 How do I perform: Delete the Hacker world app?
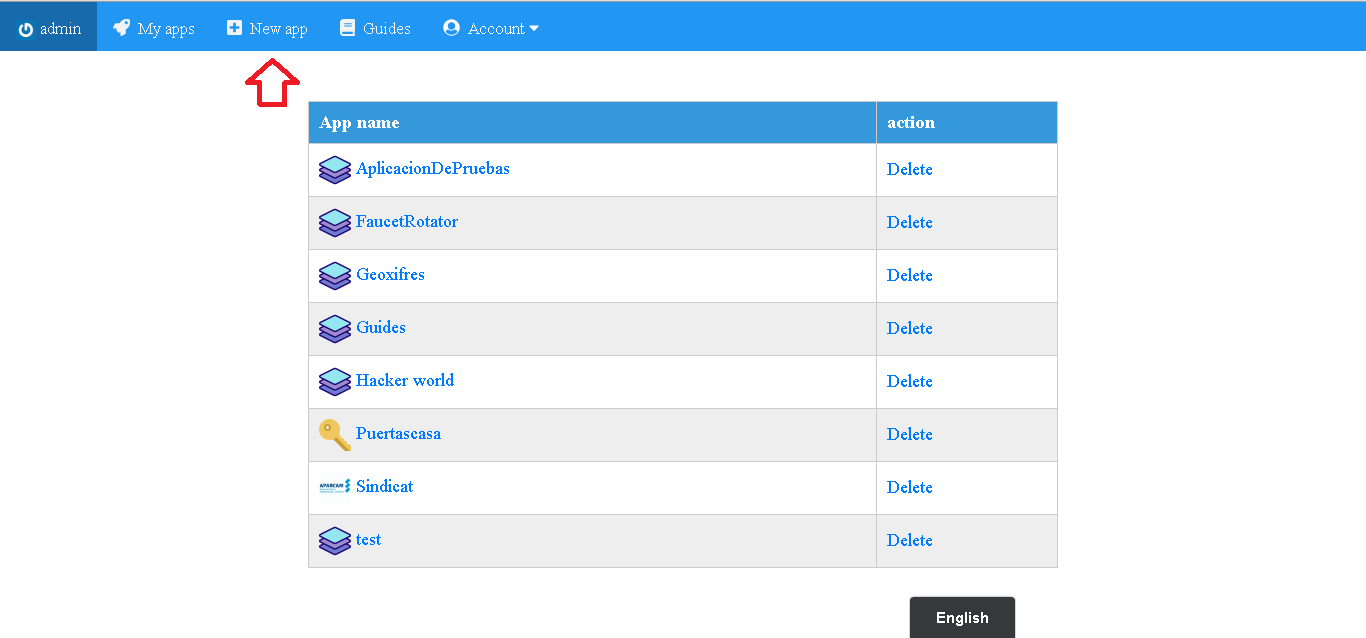[910, 382]
